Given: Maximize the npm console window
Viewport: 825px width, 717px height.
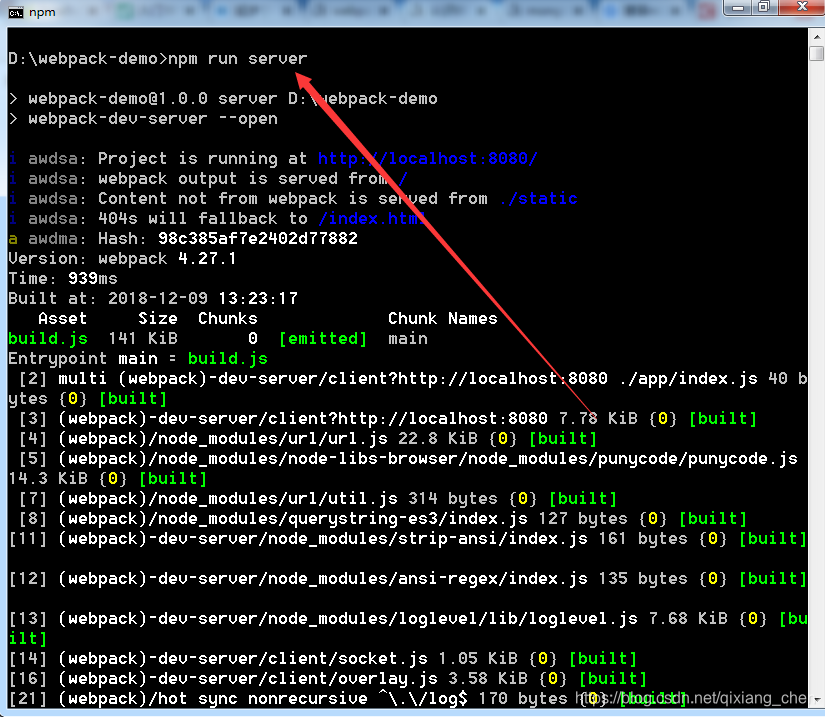Looking at the screenshot, I should pos(764,7).
